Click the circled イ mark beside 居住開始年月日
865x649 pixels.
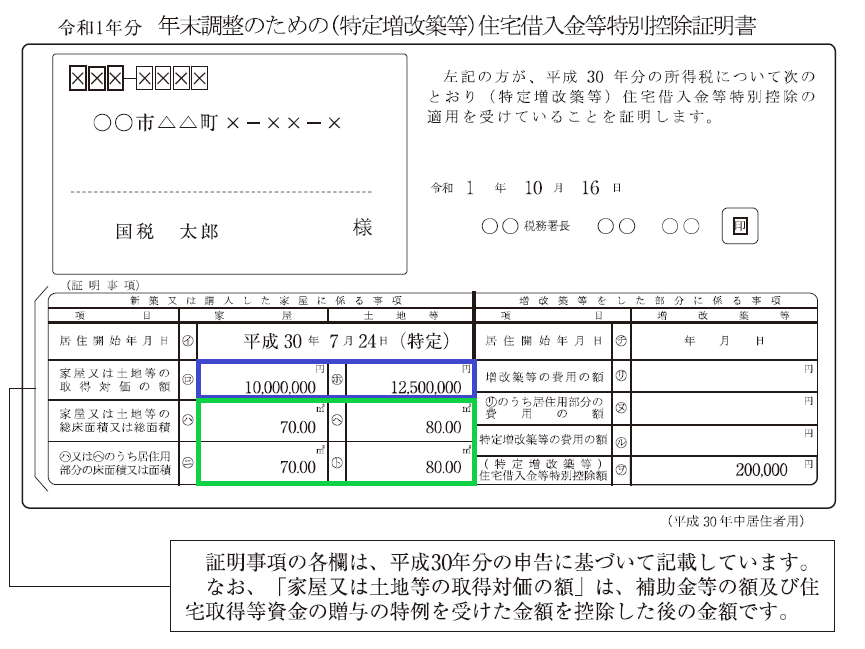189,340
